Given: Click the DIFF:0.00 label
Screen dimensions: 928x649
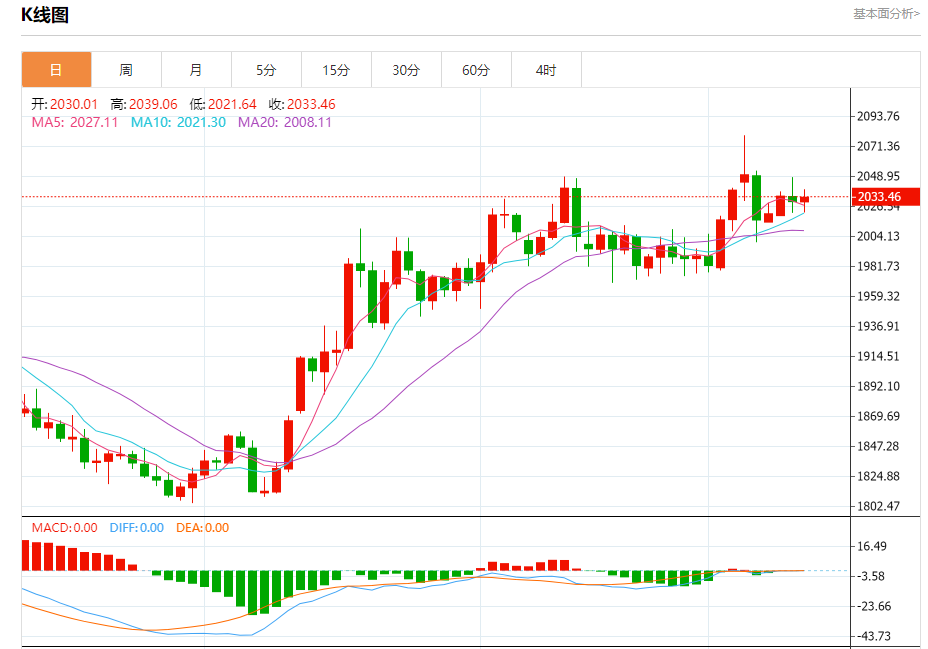Looking at the screenshot, I should (137, 528).
